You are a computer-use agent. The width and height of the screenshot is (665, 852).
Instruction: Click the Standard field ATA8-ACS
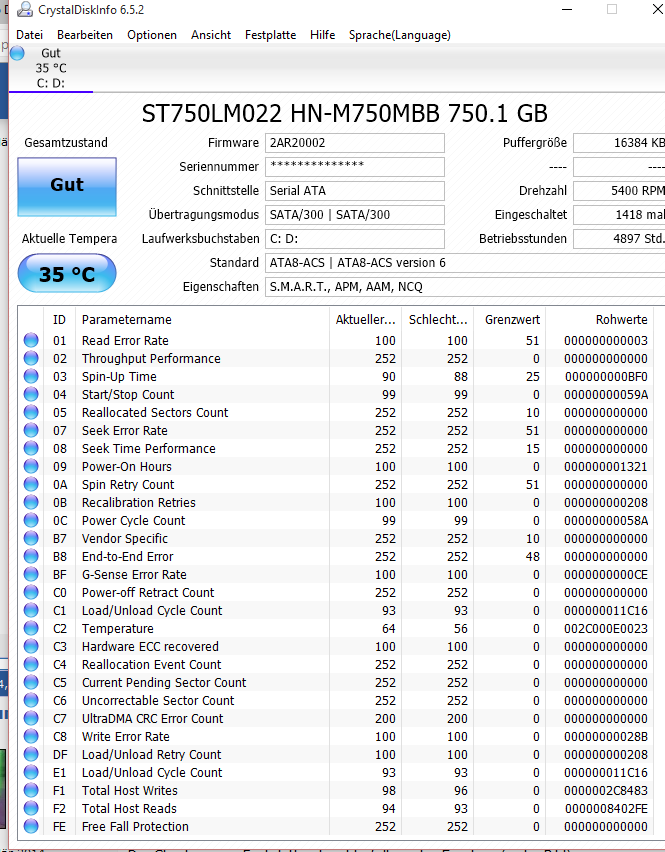pyautogui.click(x=465, y=262)
